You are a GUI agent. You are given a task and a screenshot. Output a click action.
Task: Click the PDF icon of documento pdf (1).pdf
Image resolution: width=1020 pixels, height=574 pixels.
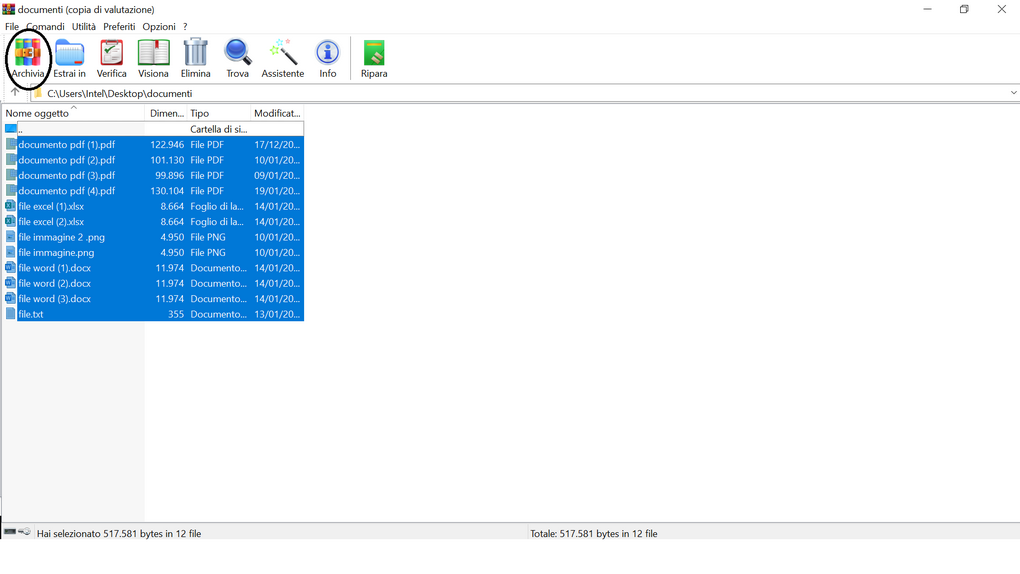click(11, 144)
